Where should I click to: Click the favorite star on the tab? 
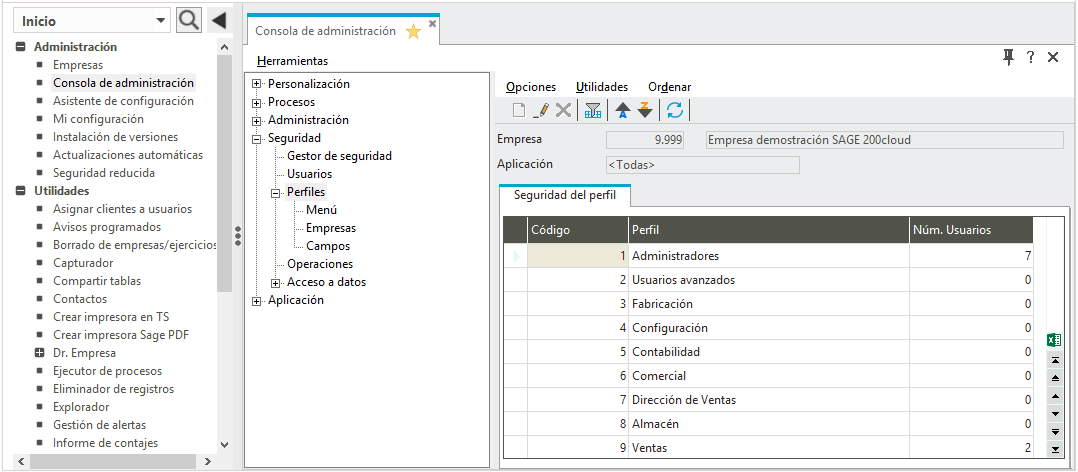click(x=413, y=32)
